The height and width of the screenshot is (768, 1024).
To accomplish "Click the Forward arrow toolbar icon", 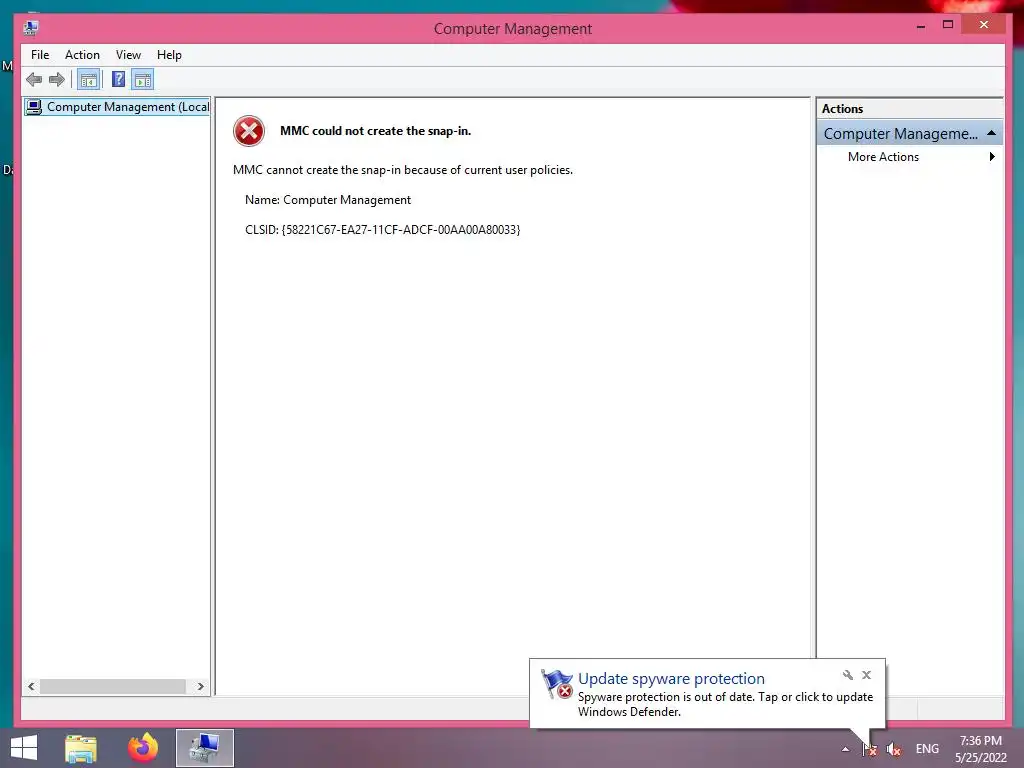I will pos(57,80).
